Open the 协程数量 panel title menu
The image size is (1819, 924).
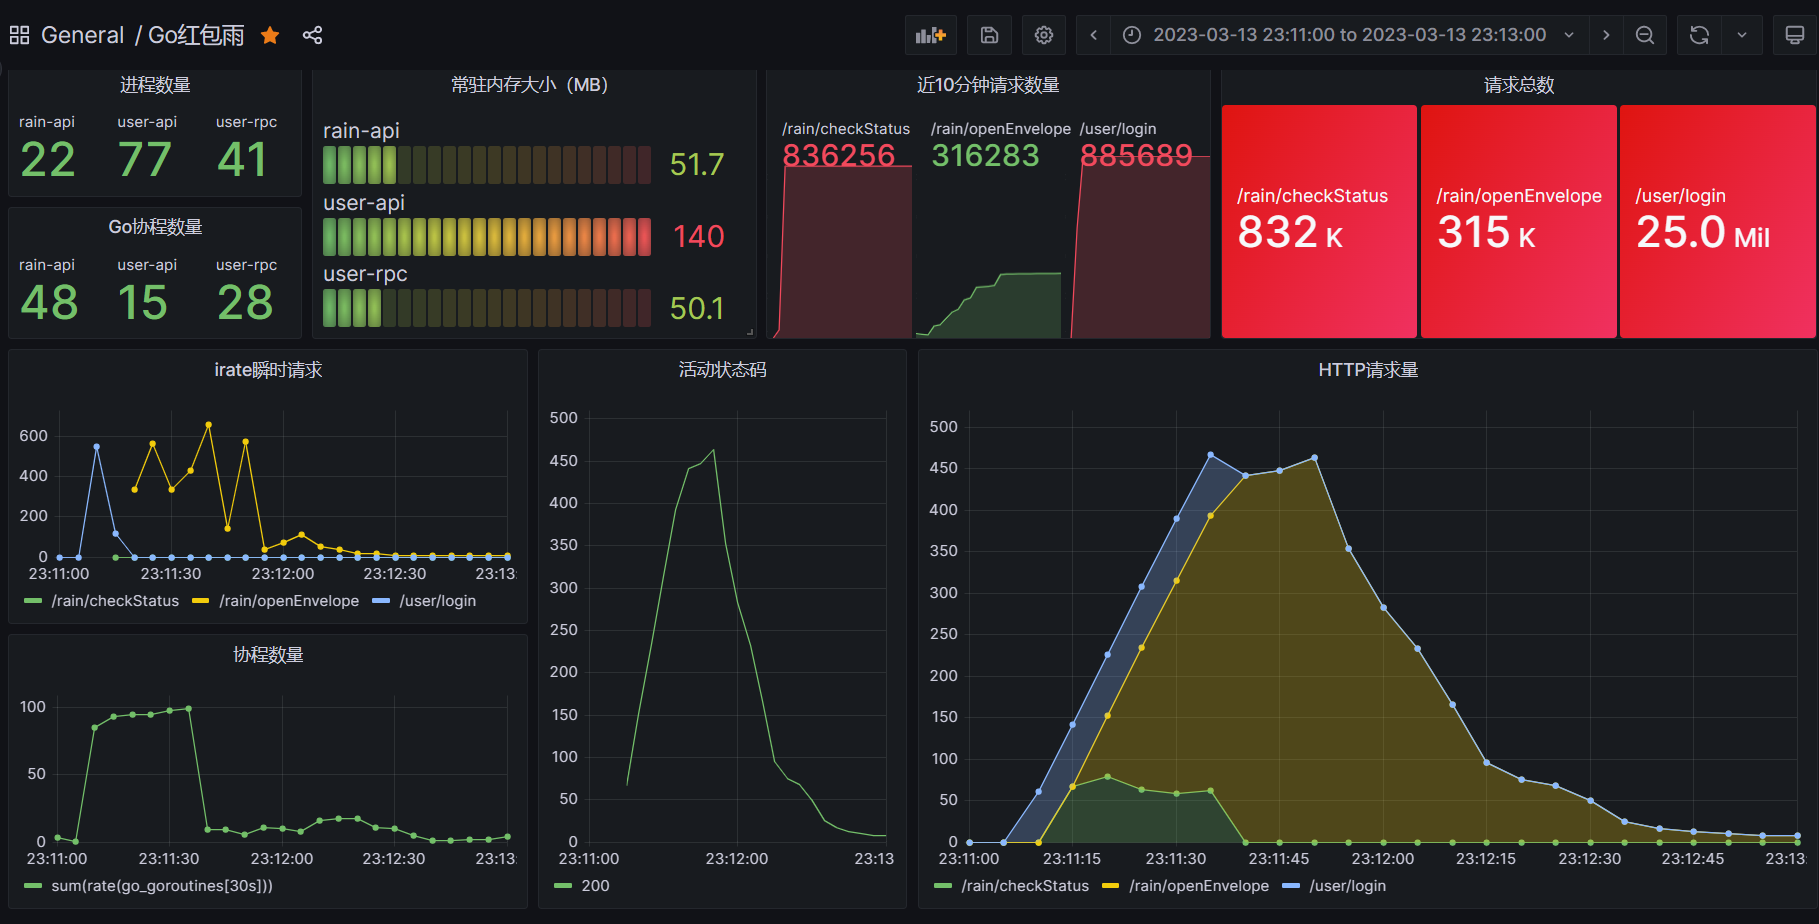click(x=268, y=655)
